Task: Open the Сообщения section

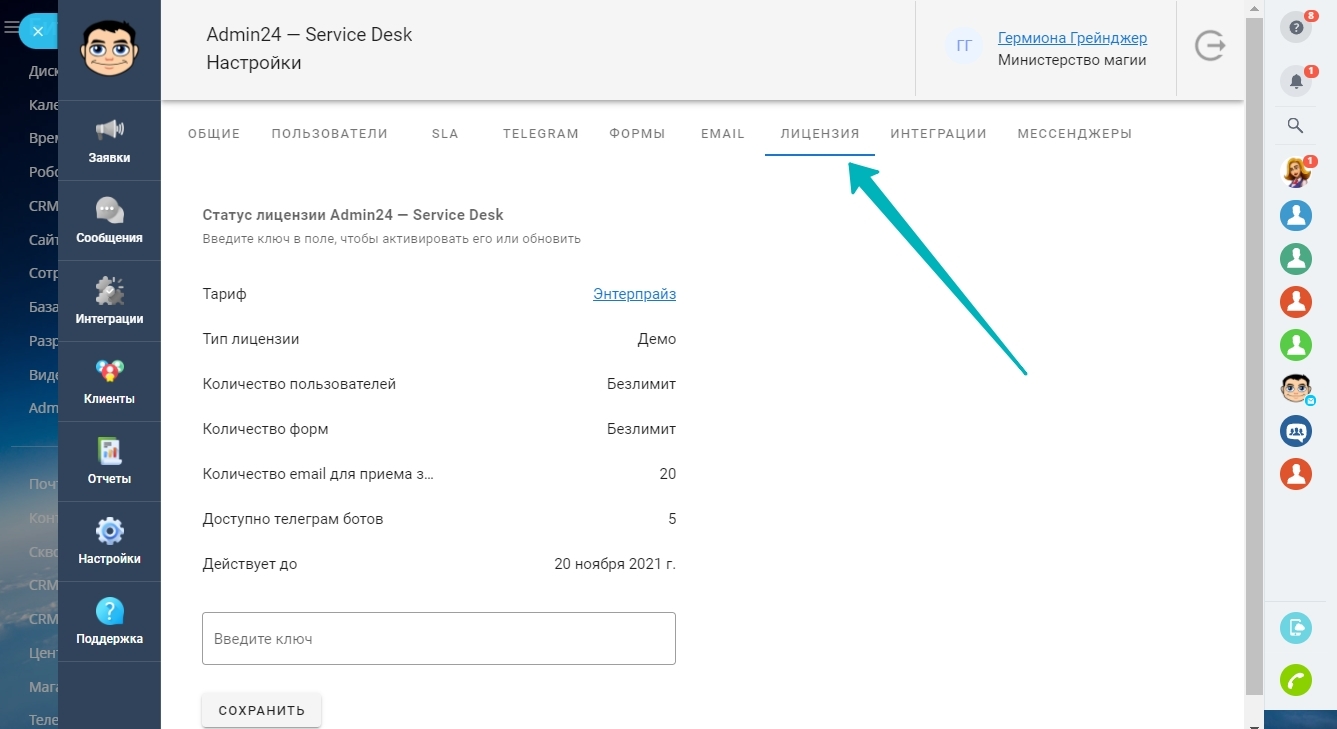Action: (x=109, y=221)
